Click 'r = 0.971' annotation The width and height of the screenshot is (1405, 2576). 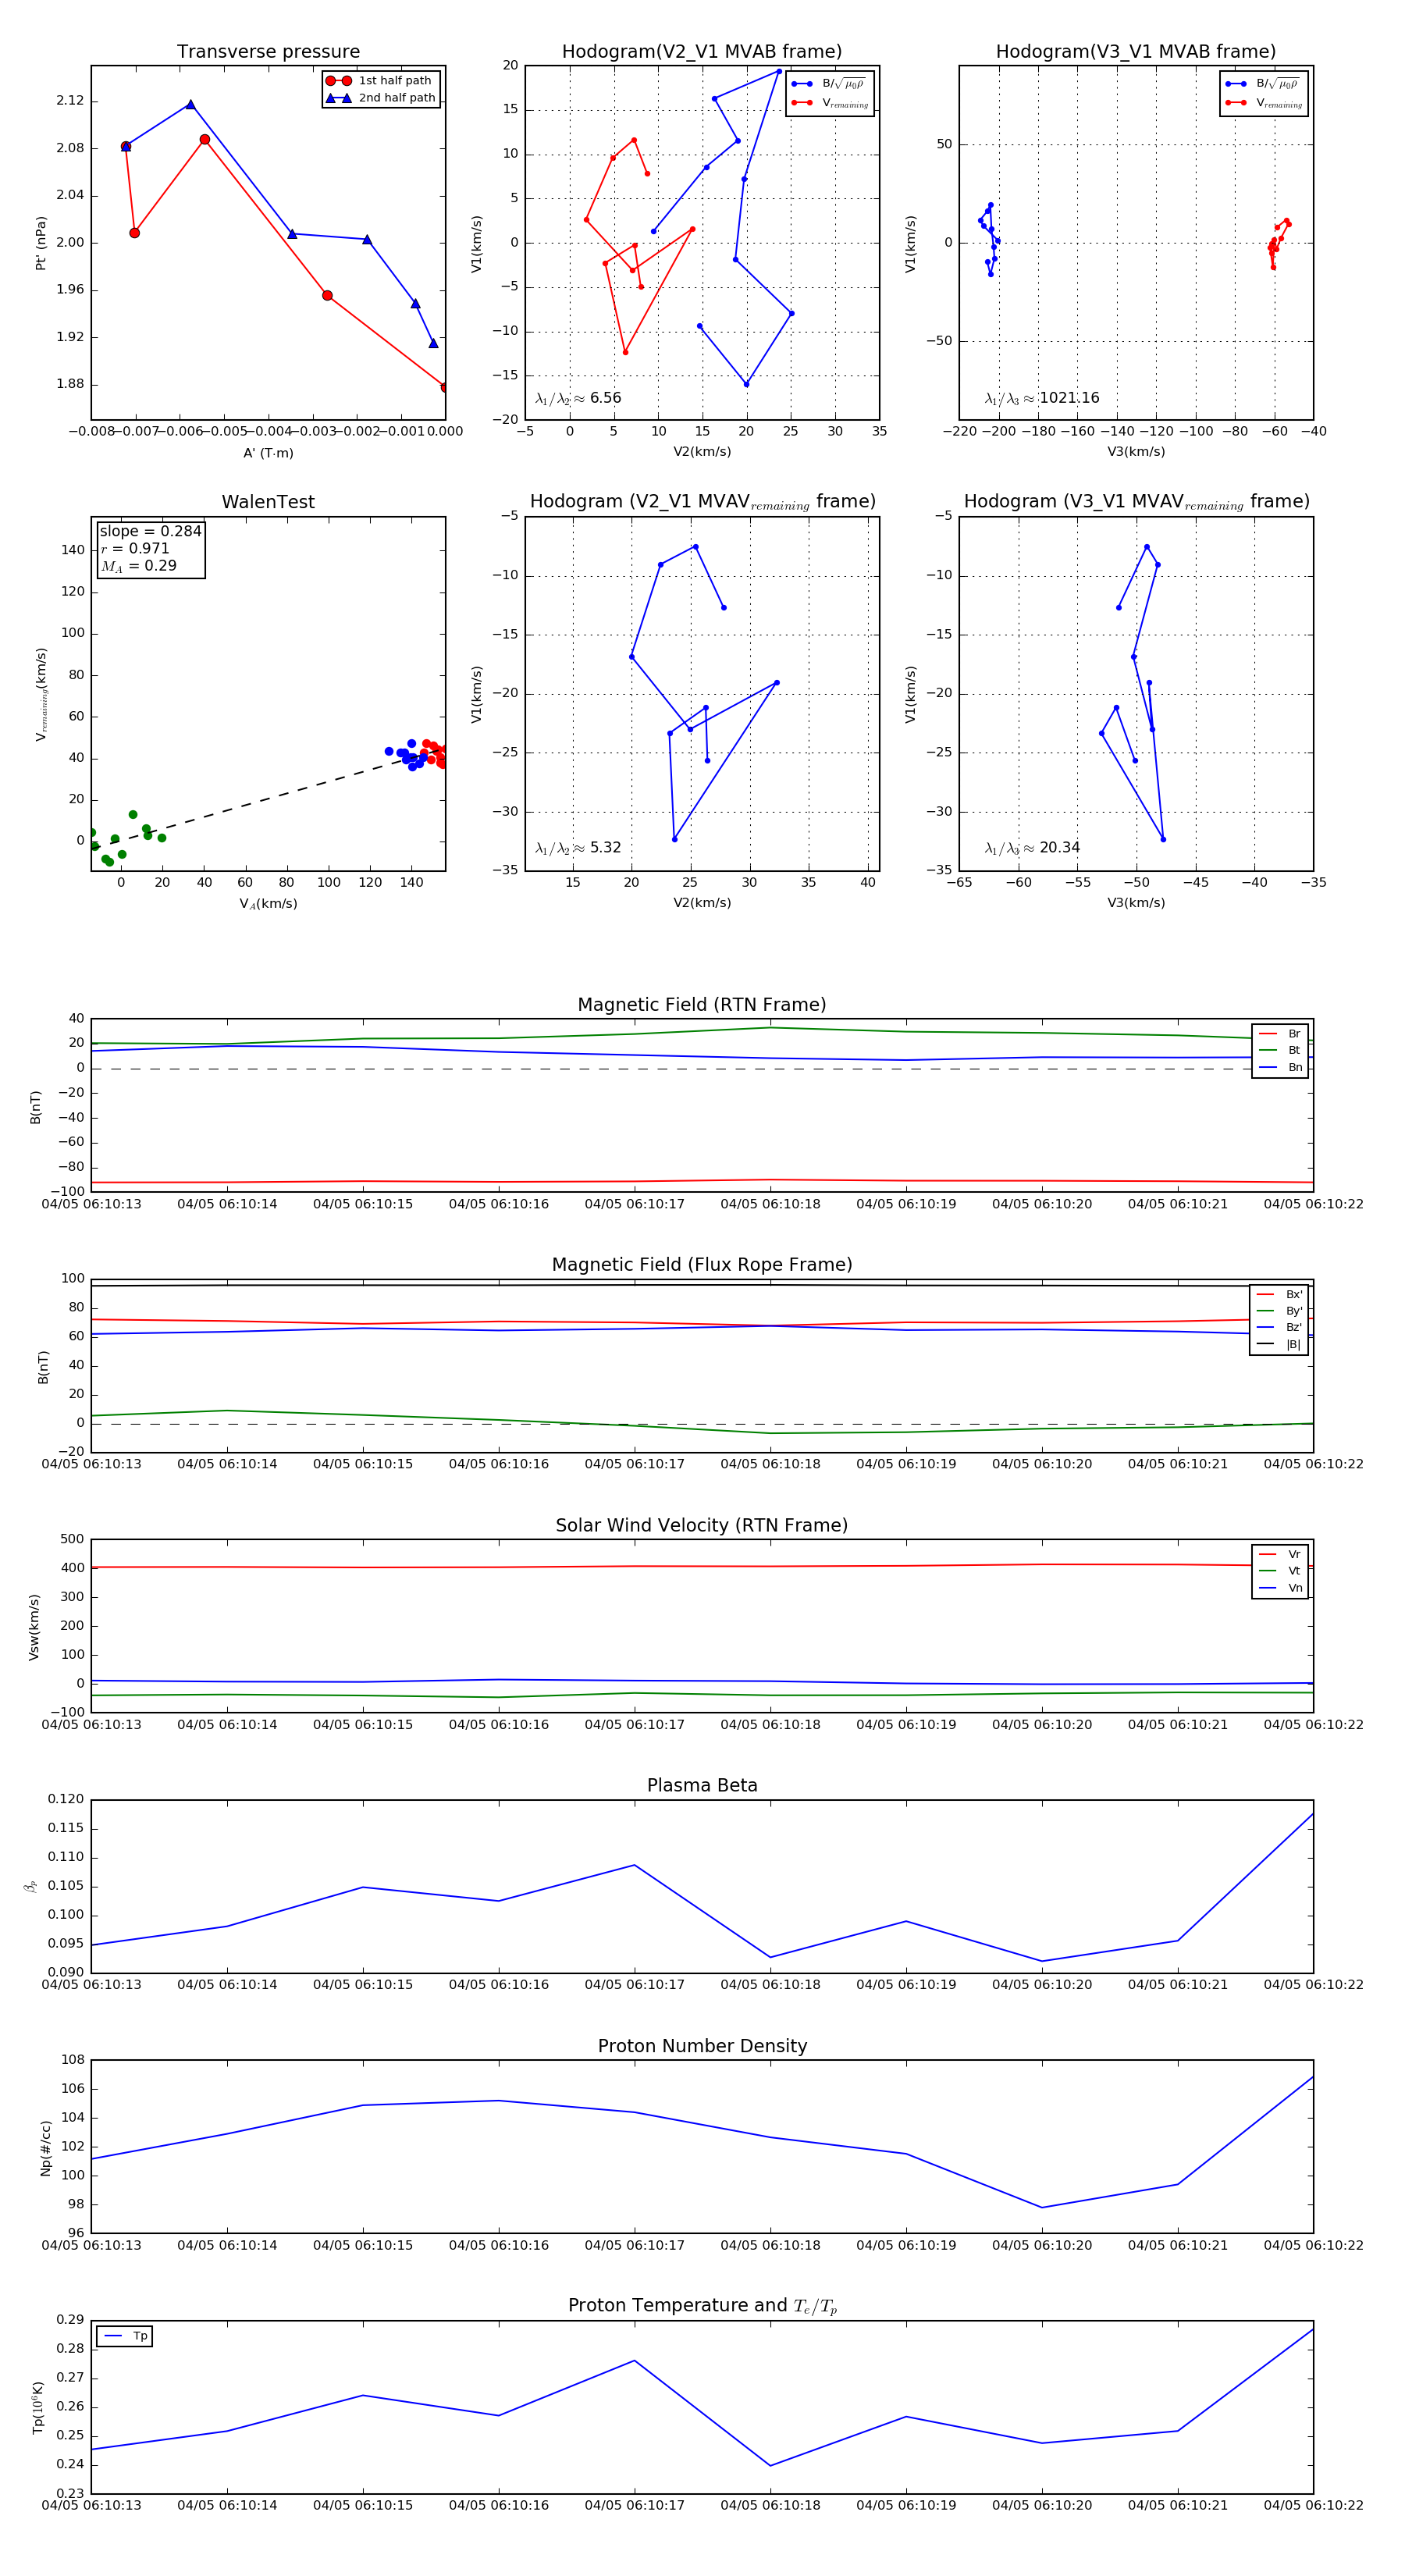tap(135, 548)
